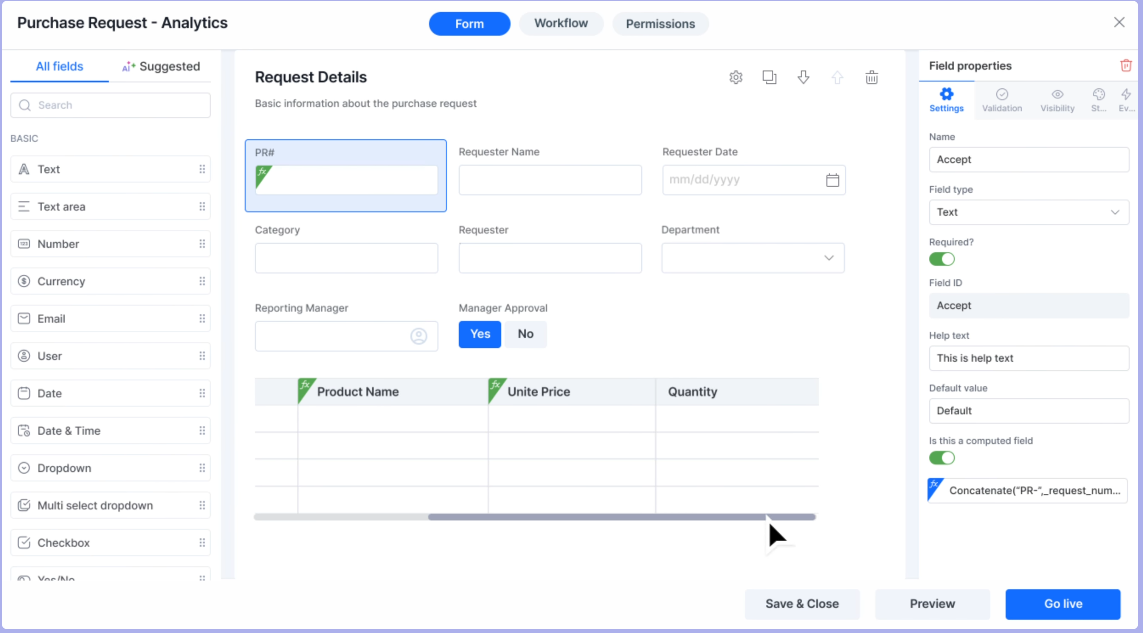1143x633 pixels.
Task: Click the Default value input
Action: (x=1029, y=411)
